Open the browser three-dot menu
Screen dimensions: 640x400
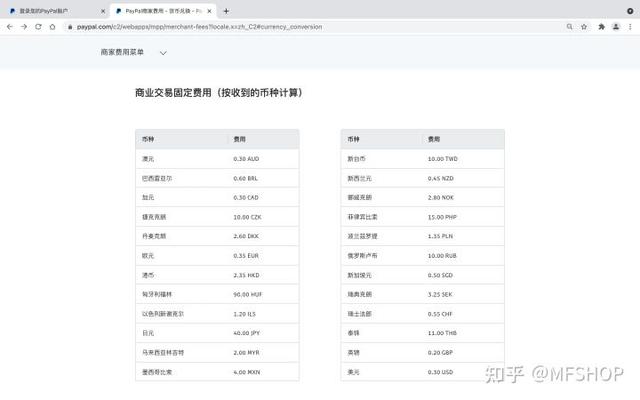[x=630, y=27]
